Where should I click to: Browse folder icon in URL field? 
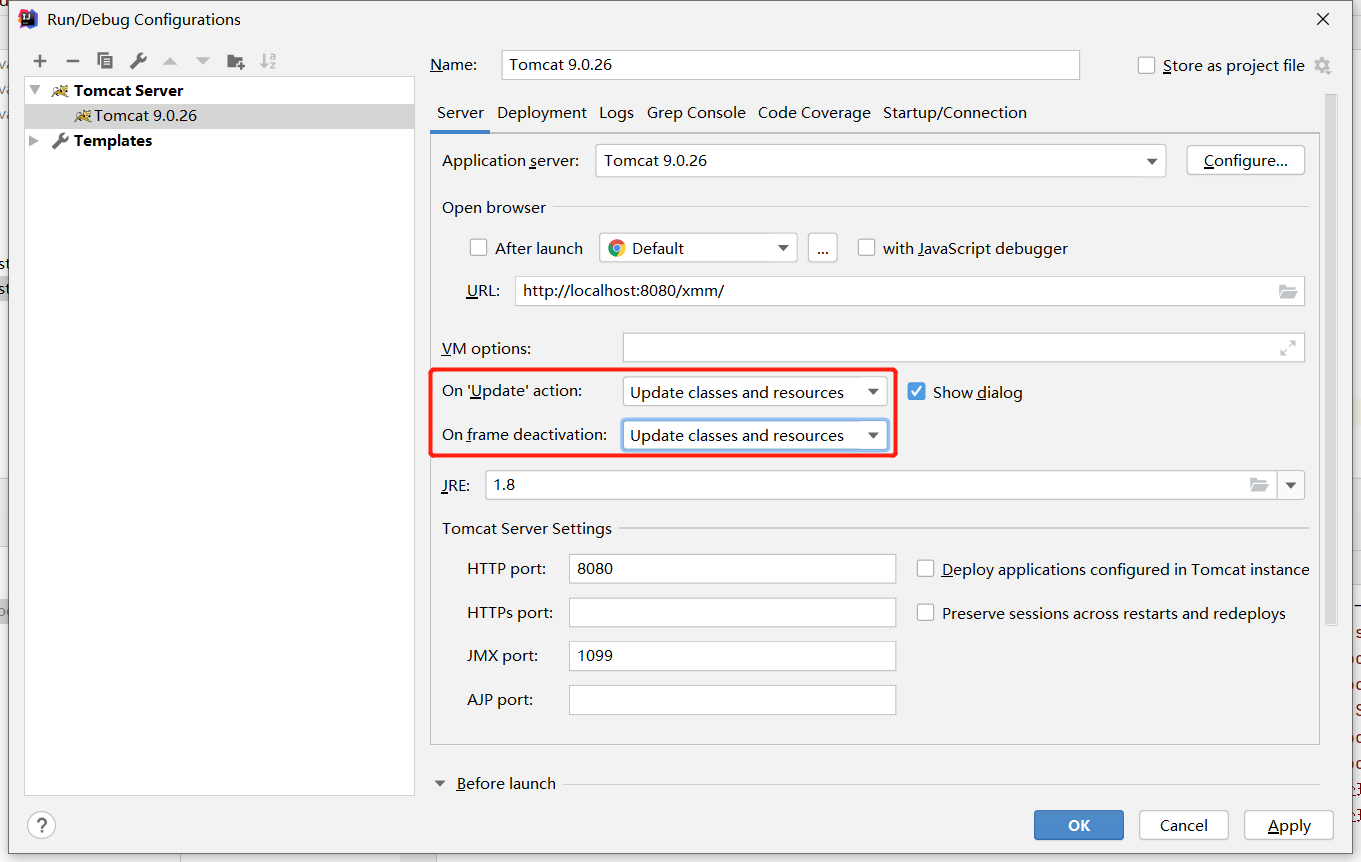coord(1288,291)
